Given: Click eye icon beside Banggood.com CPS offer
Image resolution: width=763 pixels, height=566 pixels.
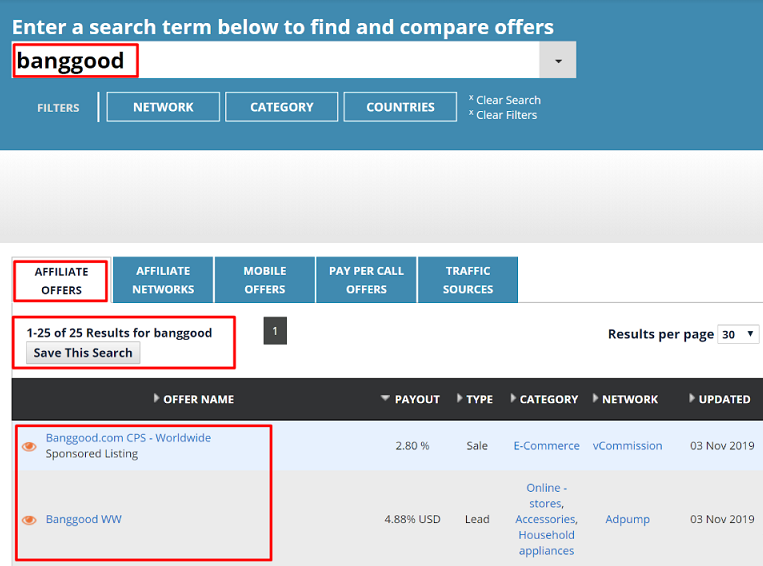Looking at the screenshot, I should tap(29, 447).
